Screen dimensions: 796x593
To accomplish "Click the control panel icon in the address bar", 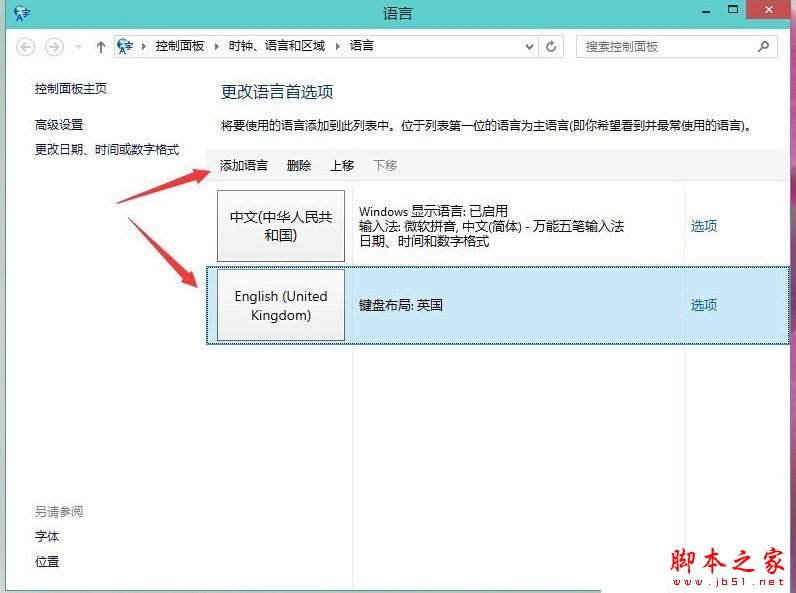I will point(126,46).
